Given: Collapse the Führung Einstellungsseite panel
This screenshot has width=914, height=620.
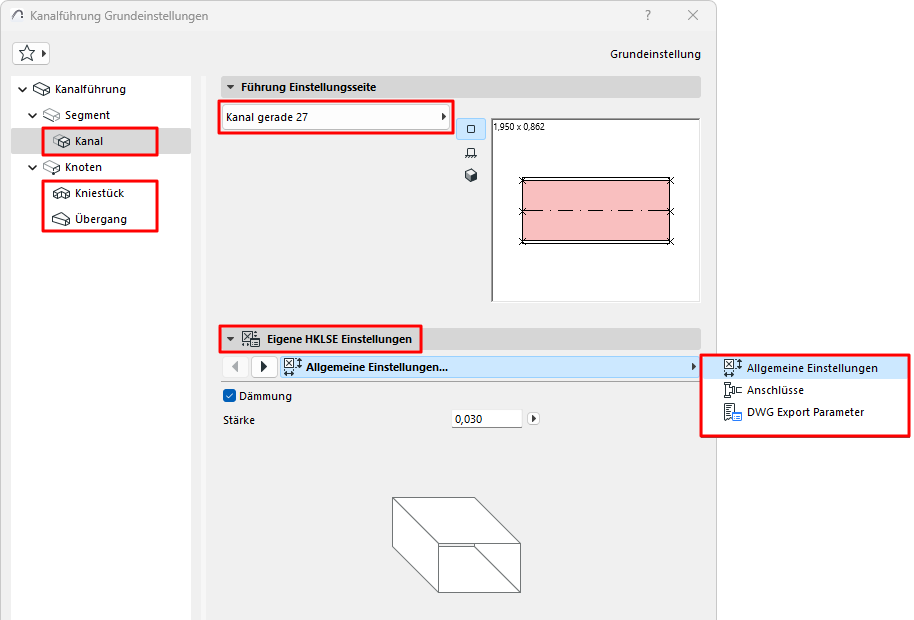Looking at the screenshot, I should (230, 87).
